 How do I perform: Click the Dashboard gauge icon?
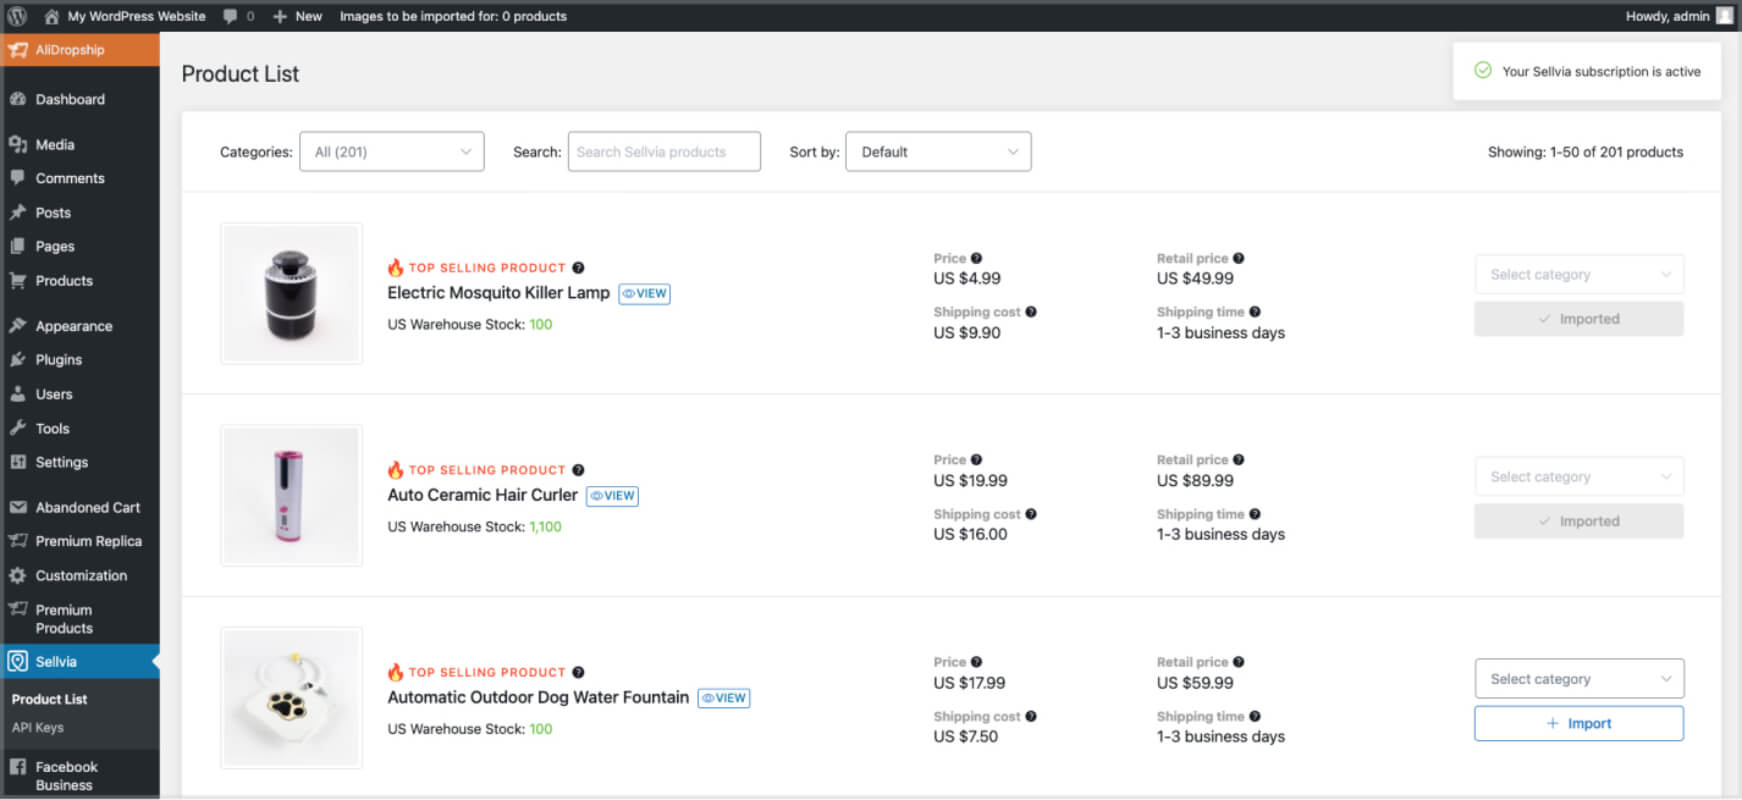[x=18, y=99]
